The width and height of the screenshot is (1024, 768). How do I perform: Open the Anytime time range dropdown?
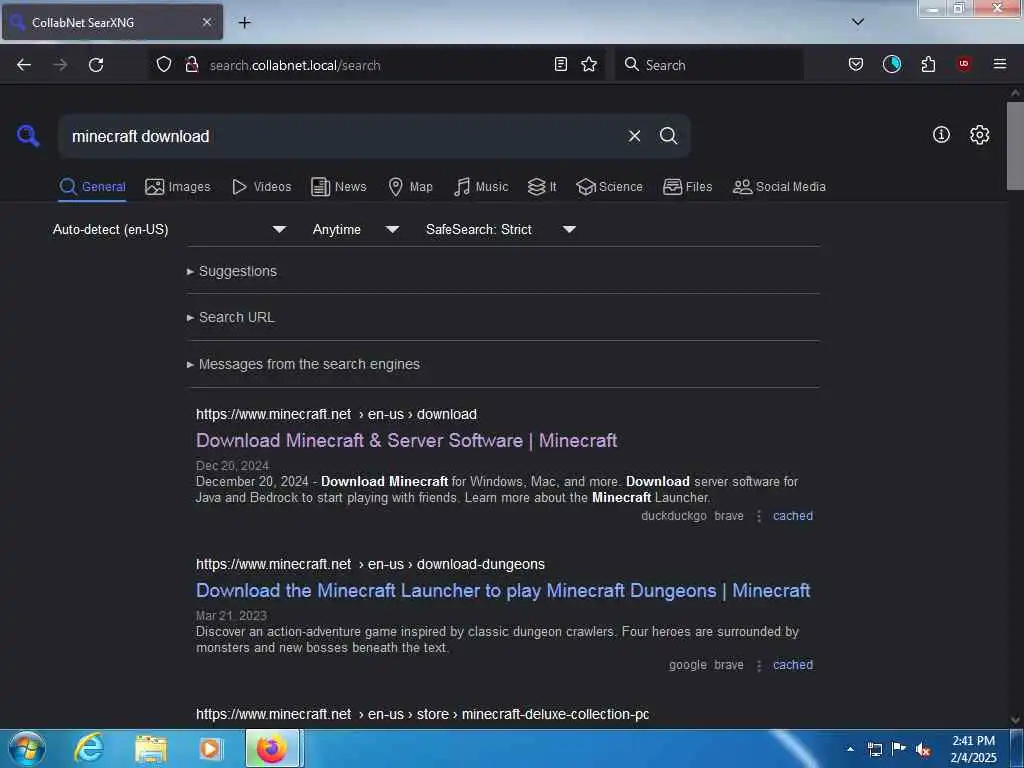[355, 229]
